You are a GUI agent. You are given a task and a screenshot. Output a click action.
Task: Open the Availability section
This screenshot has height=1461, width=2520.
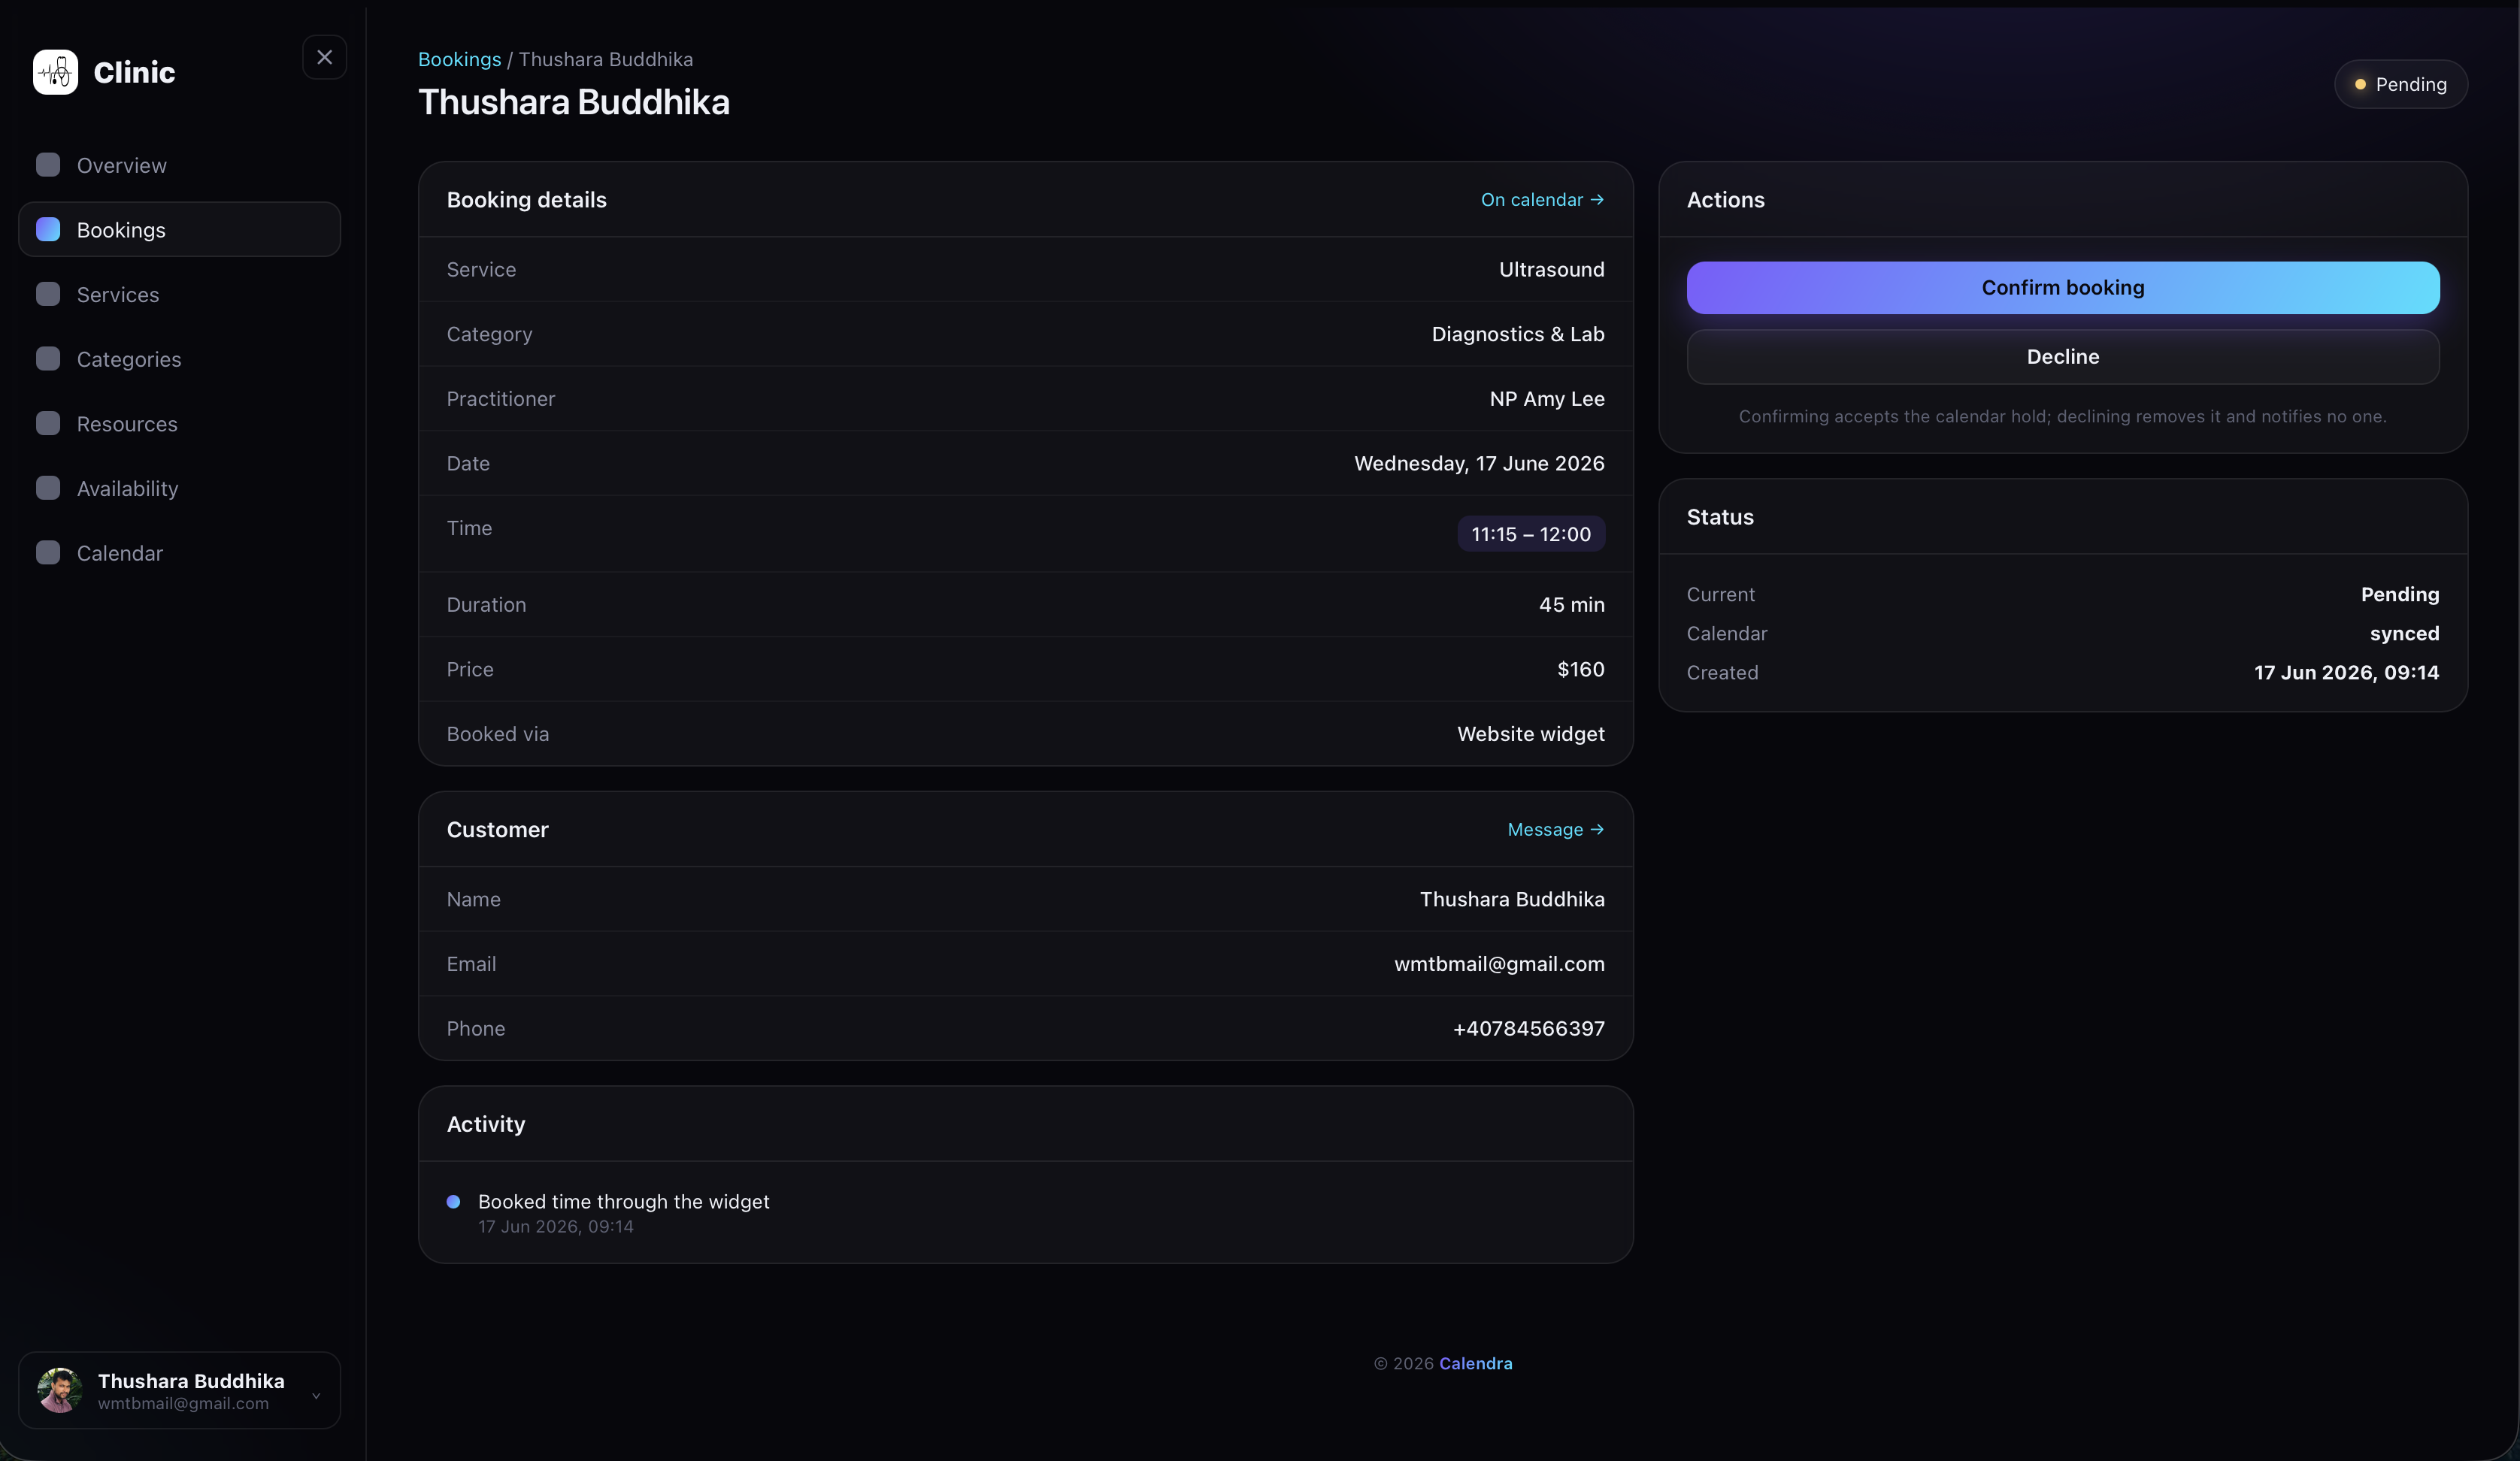pyautogui.click(x=179, y=488)
